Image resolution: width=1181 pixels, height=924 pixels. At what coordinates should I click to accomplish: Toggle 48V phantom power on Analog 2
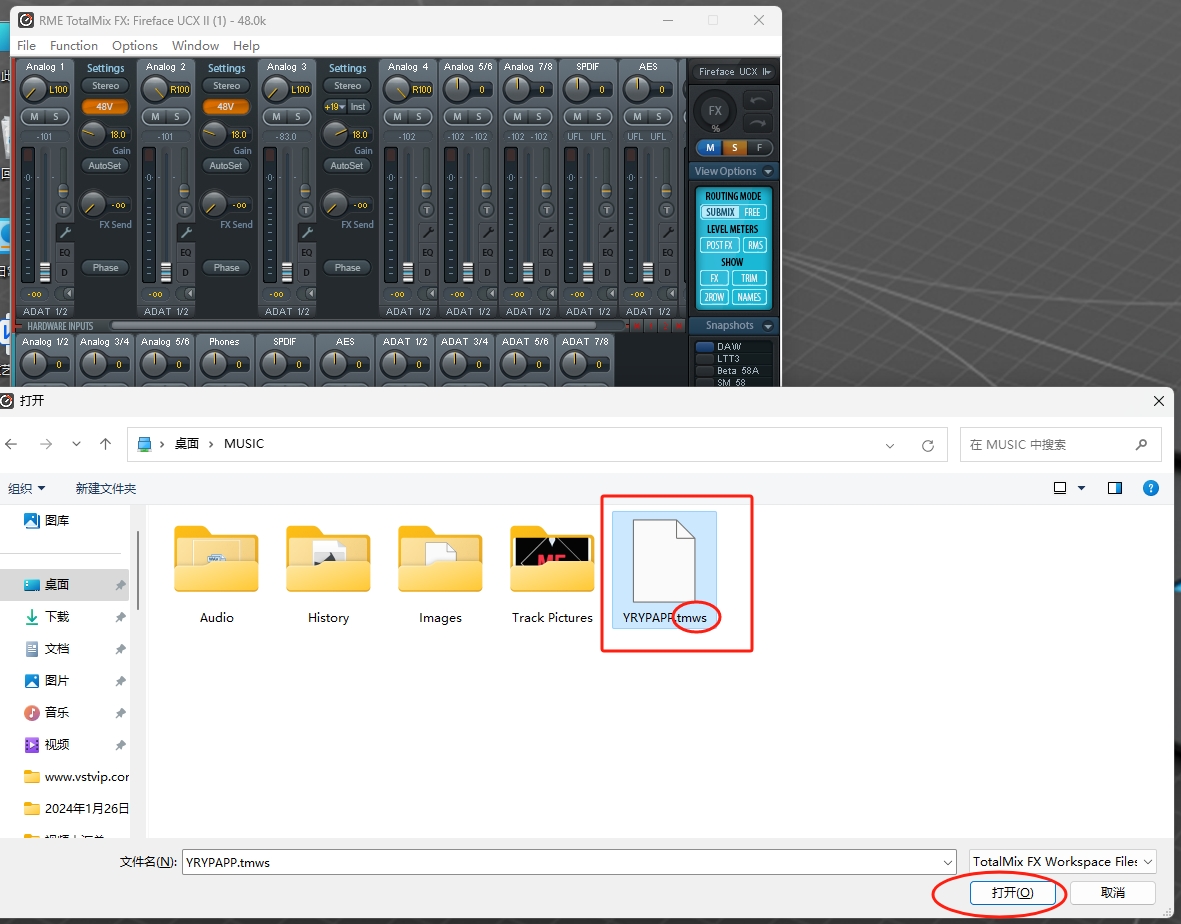226,107
